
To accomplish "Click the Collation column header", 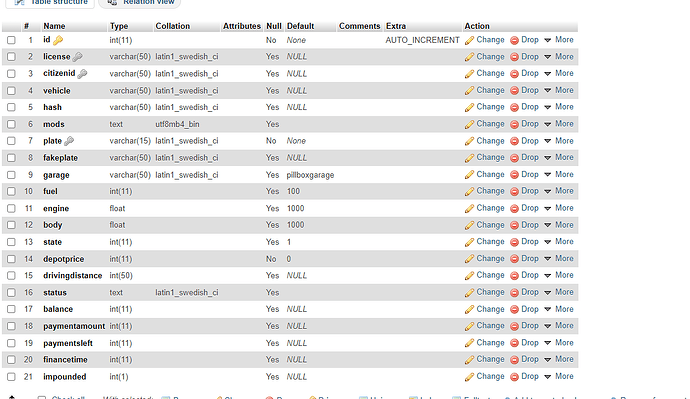I will pyautogui.click(x=172, y=26).
